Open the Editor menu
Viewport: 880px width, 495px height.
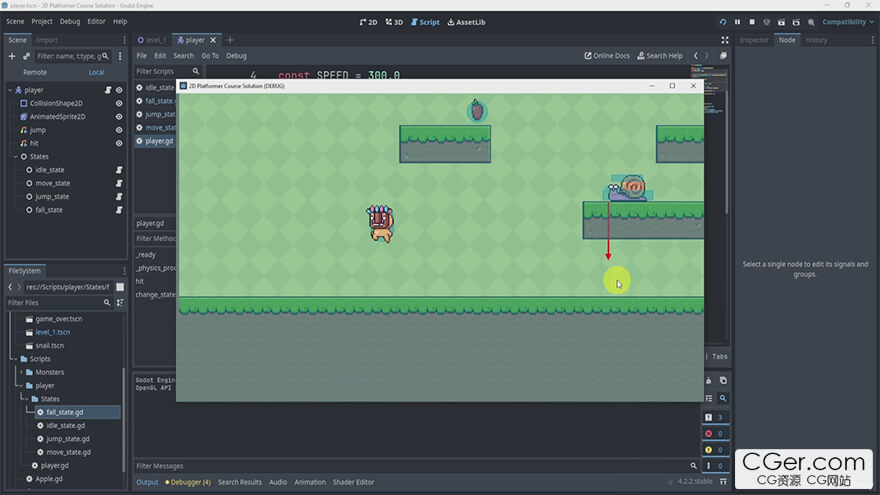click(96, 21)
